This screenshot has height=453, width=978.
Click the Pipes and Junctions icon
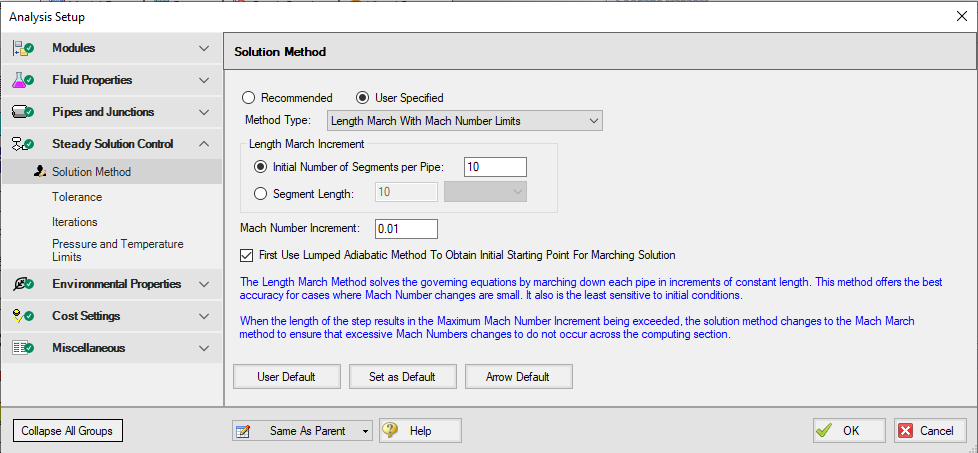(23, 112)
